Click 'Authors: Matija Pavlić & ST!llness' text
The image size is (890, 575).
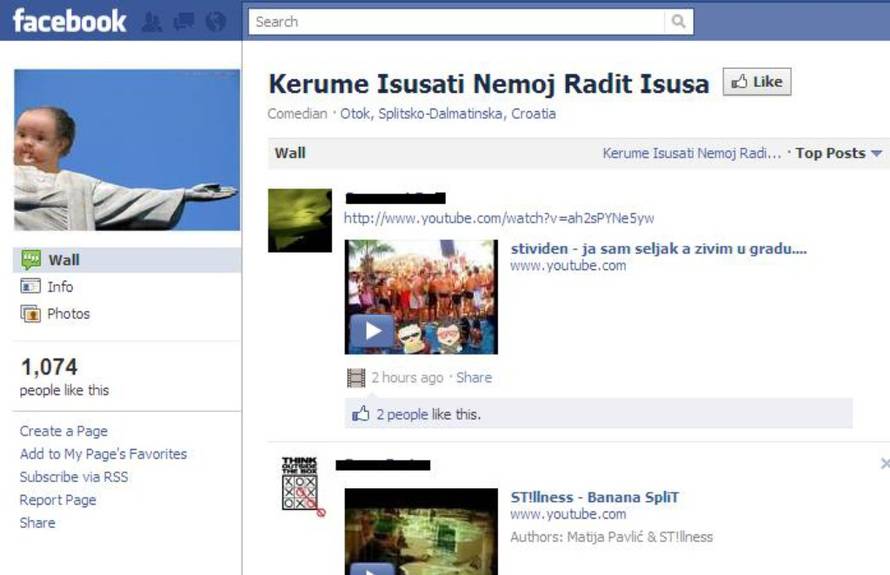point(611,537)
